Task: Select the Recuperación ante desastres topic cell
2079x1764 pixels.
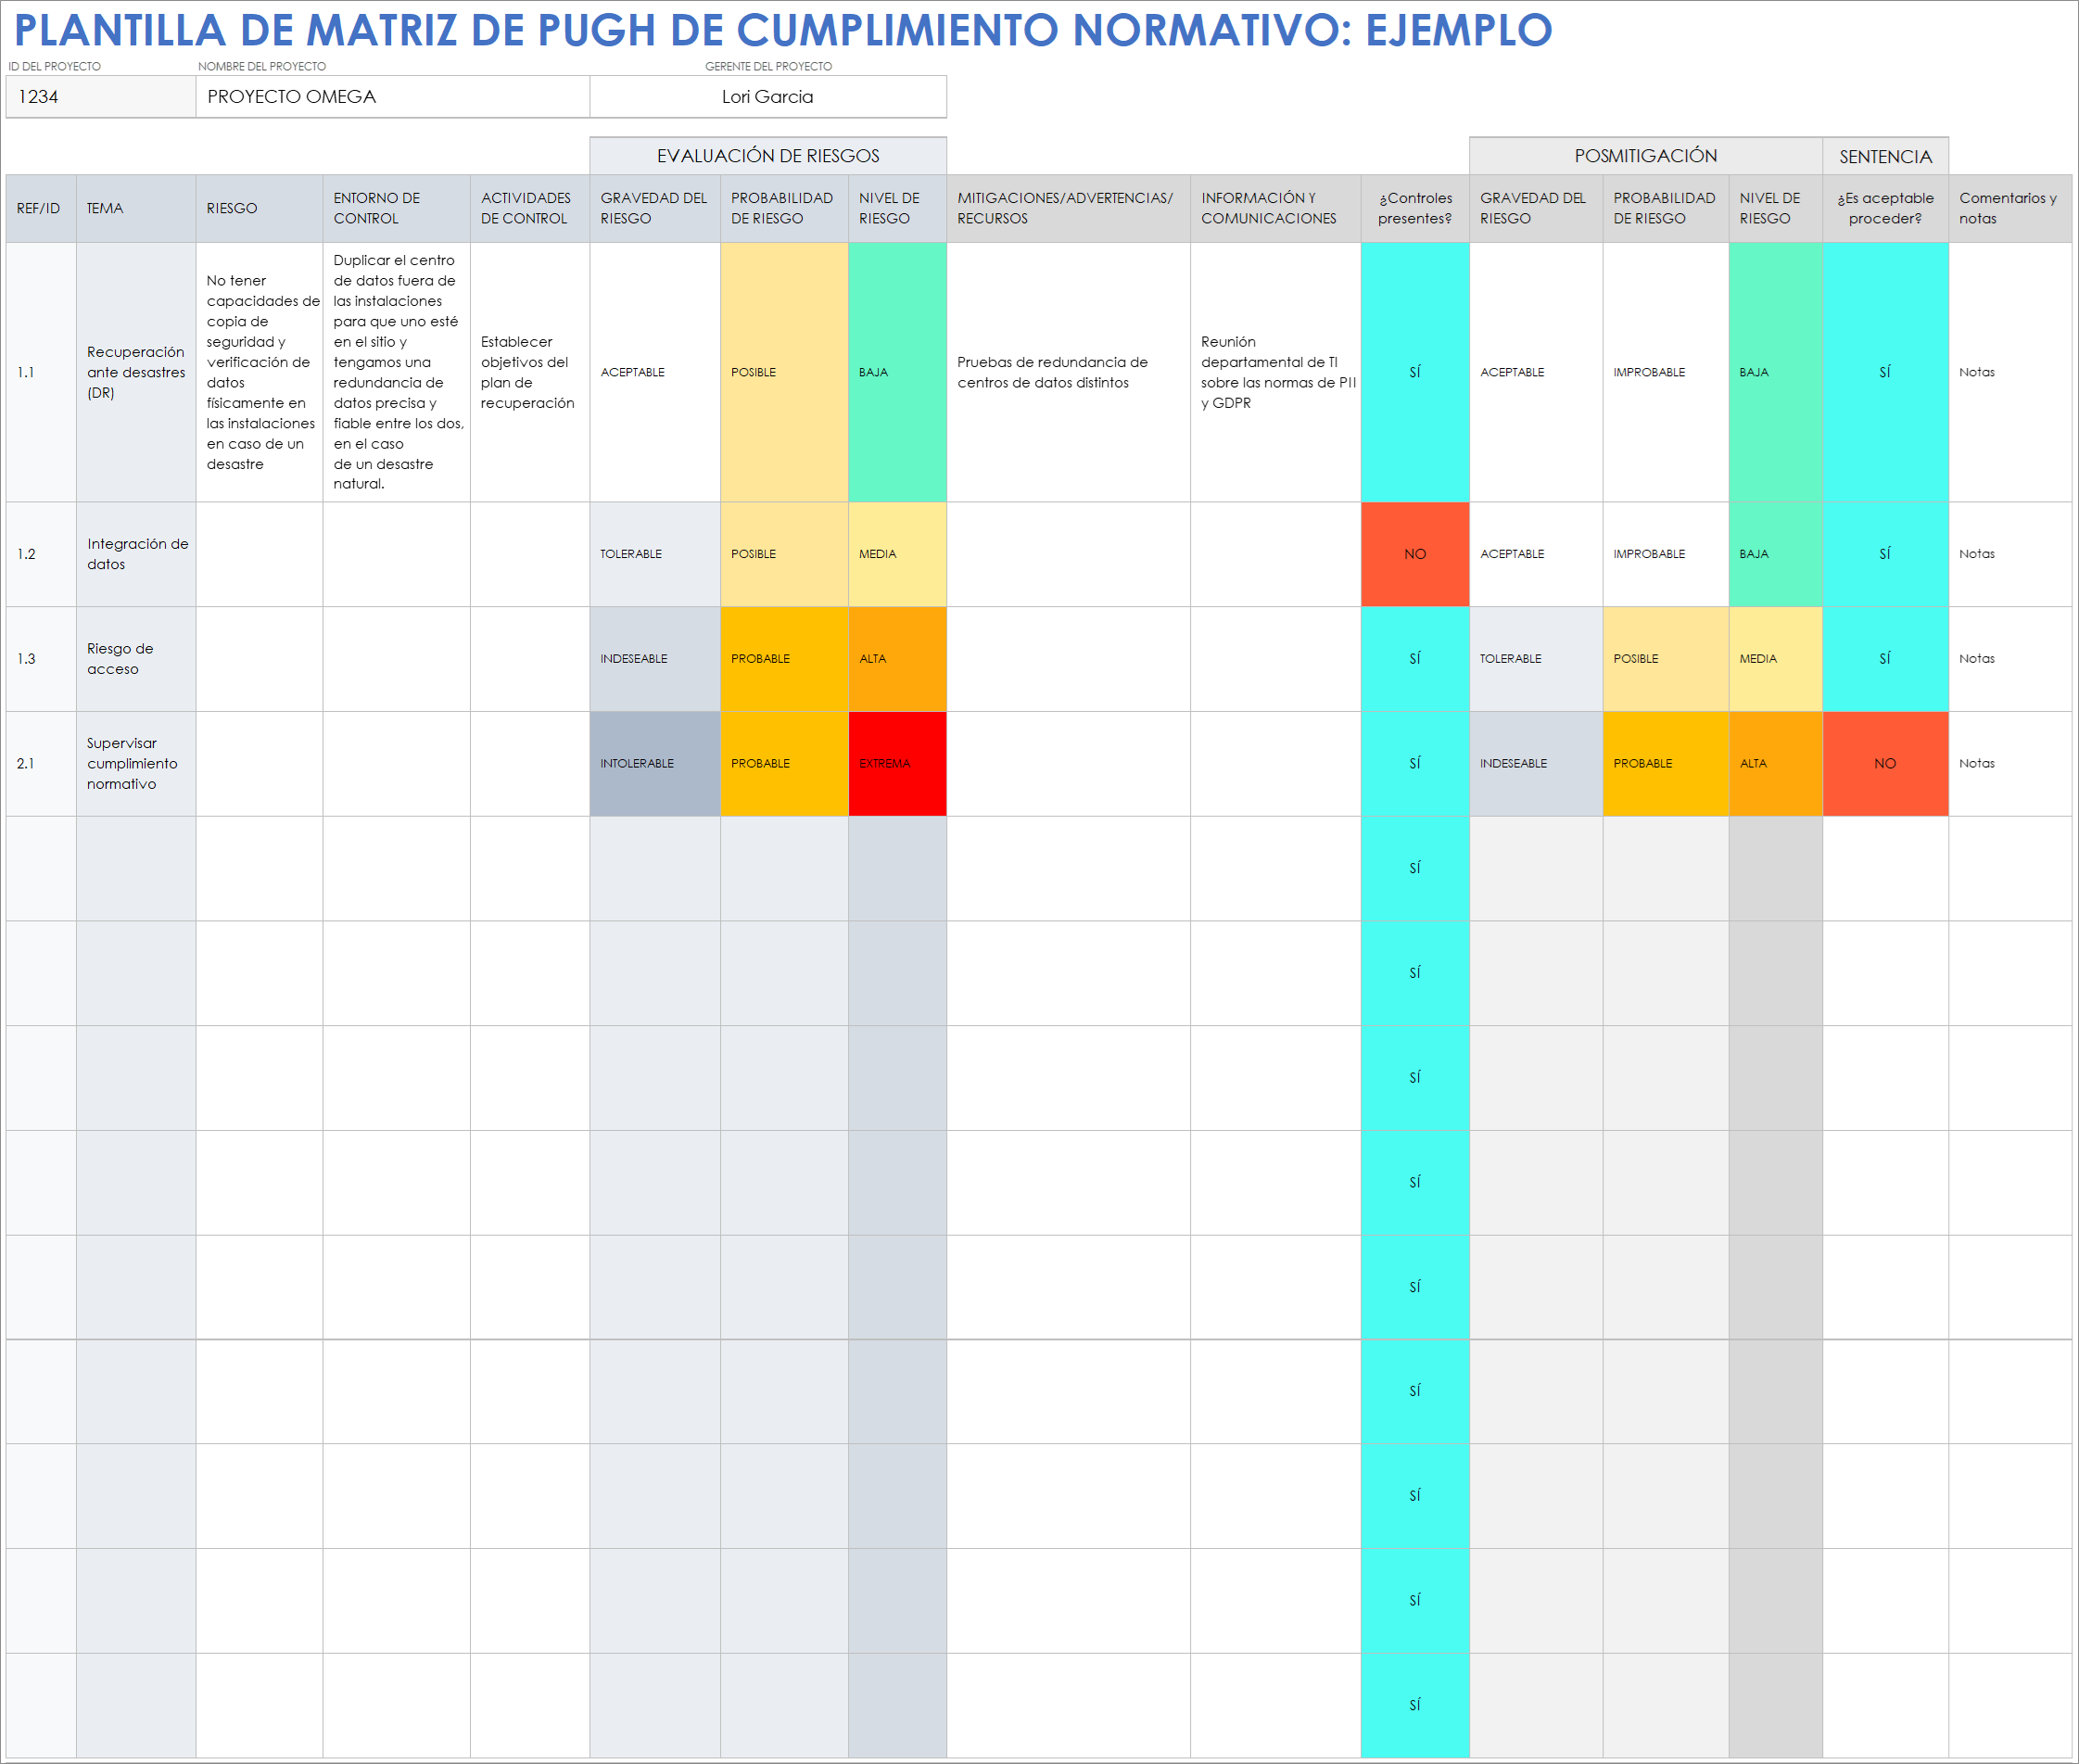Action: click(x=136, y=372)
